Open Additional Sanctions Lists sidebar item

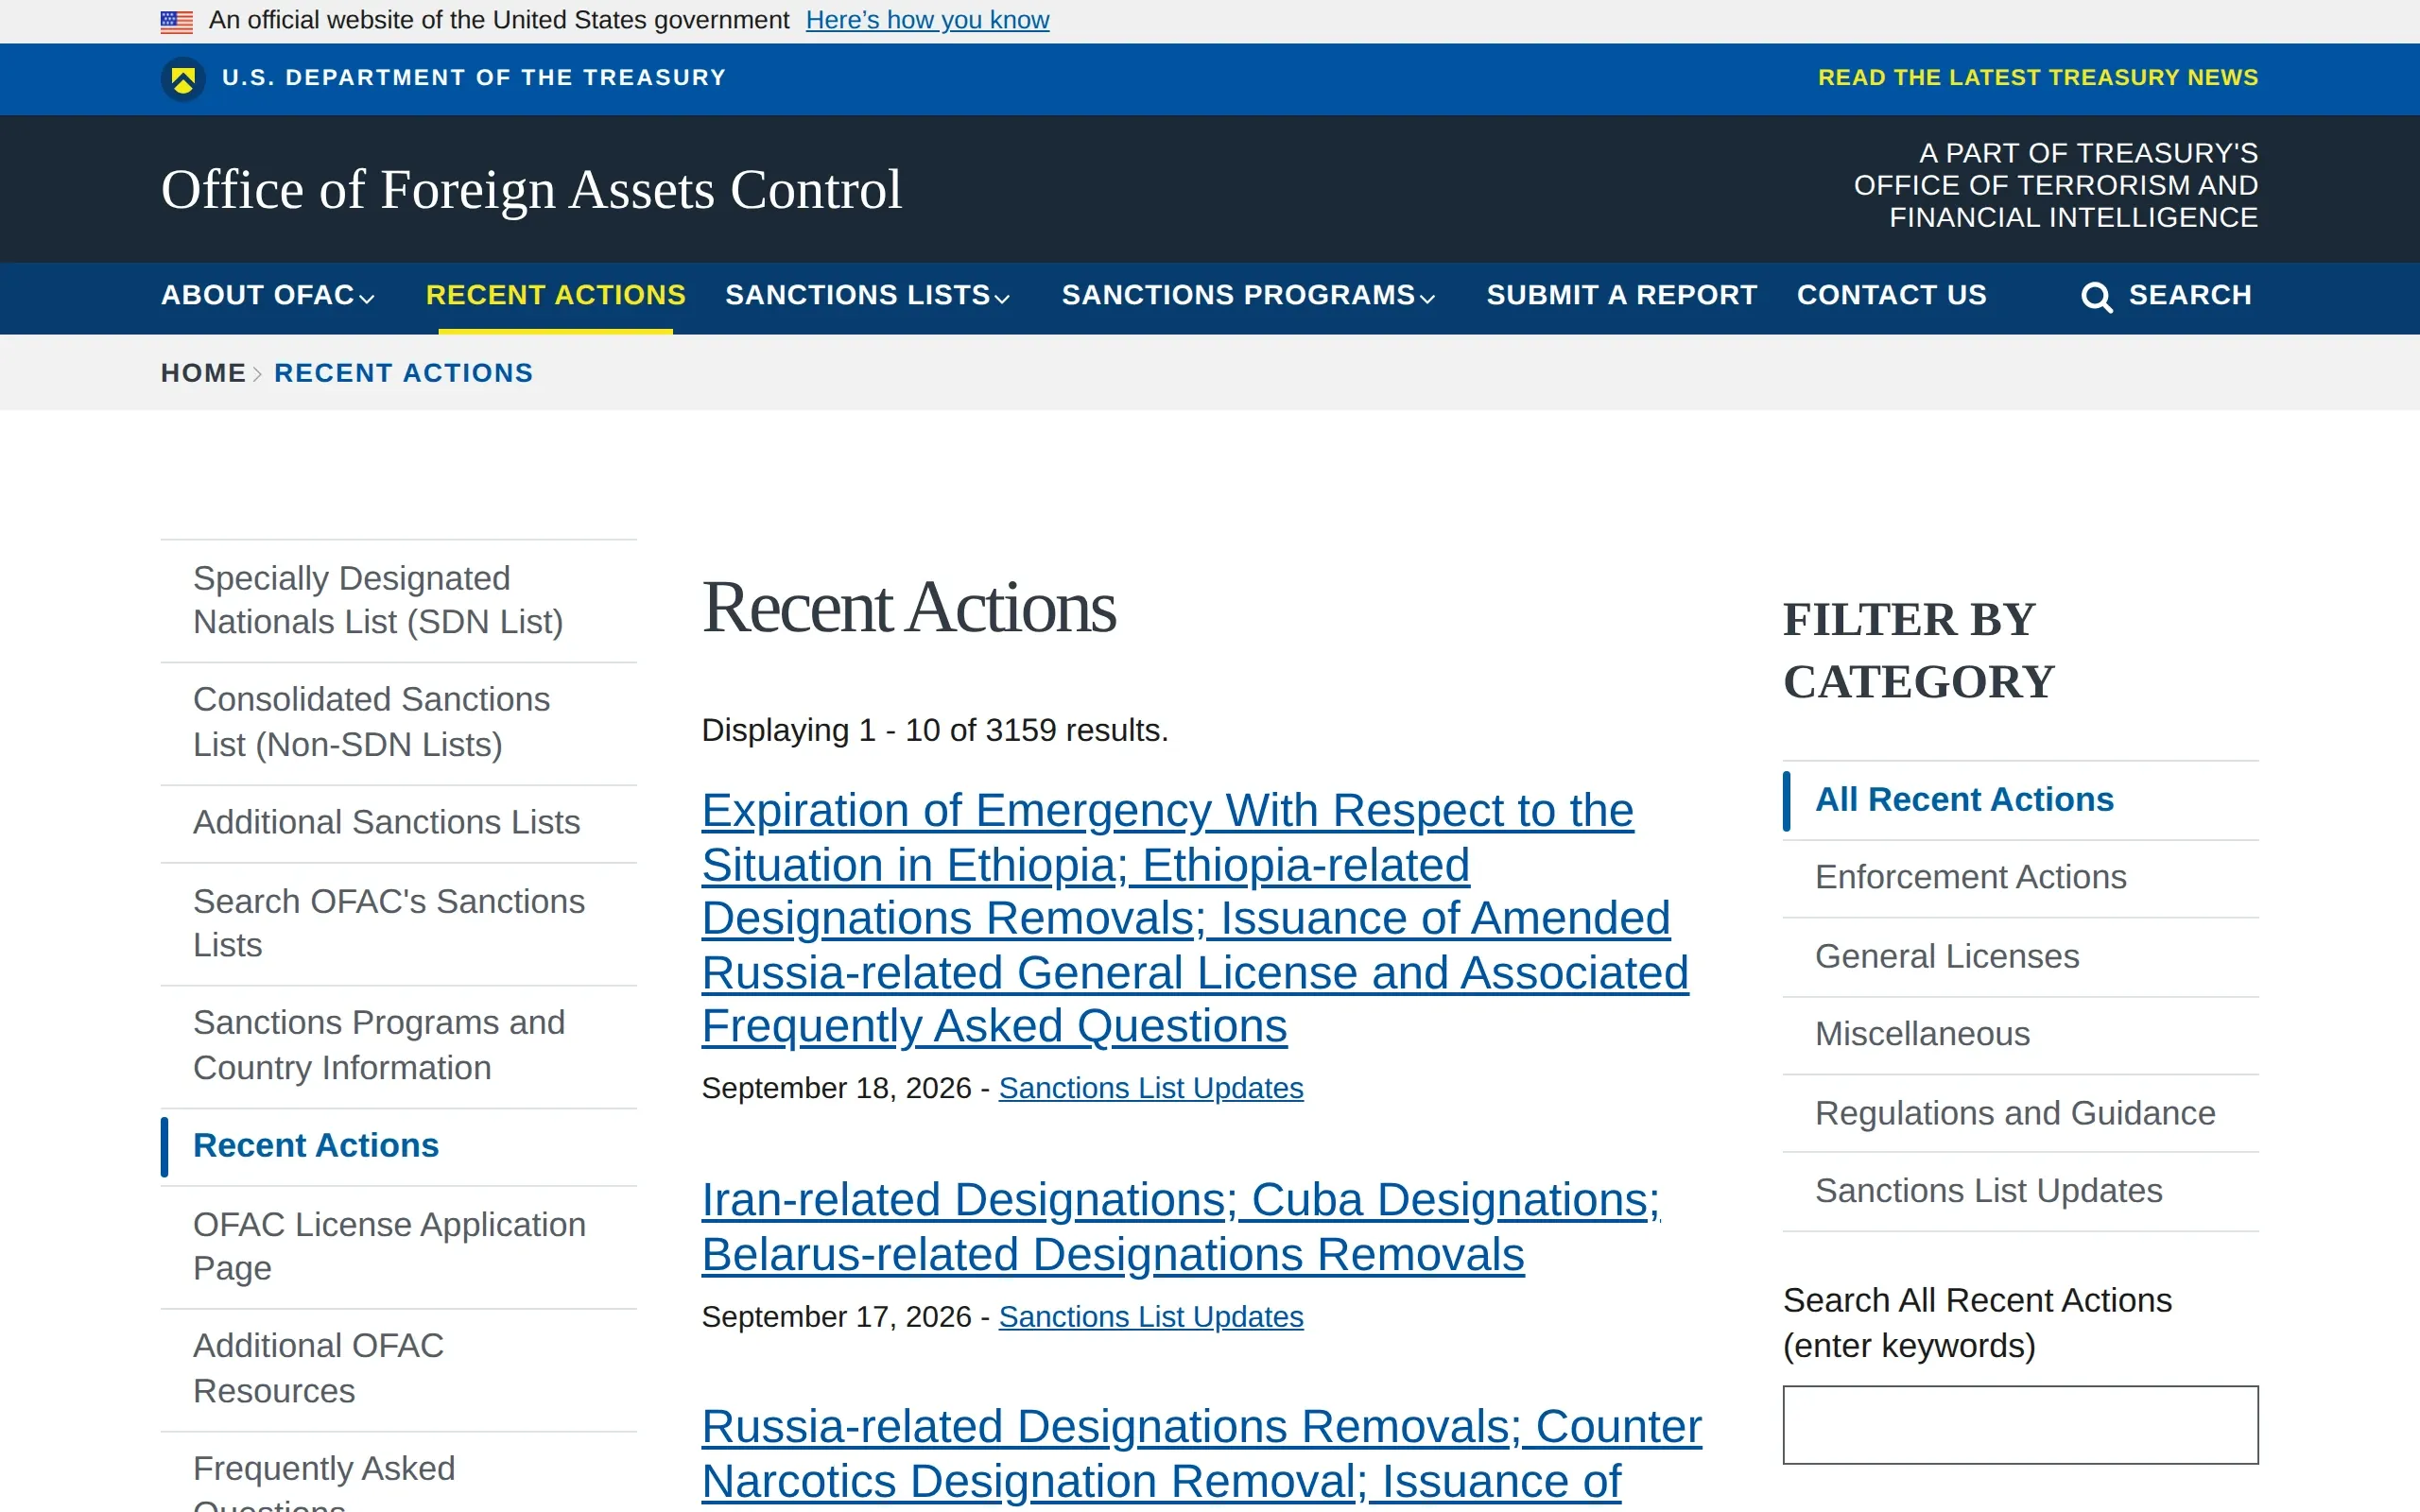click(398, 822)
